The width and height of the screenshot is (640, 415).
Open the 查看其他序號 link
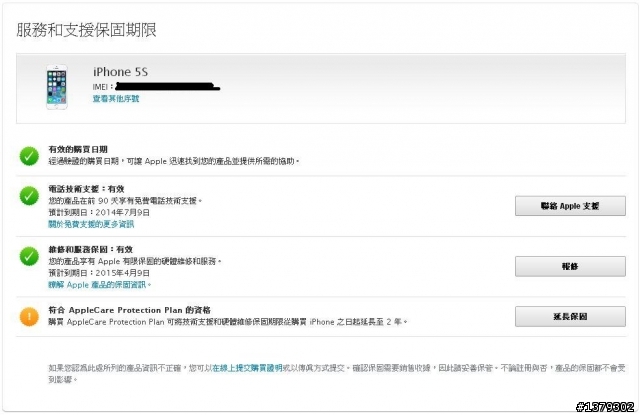[116, 99]
